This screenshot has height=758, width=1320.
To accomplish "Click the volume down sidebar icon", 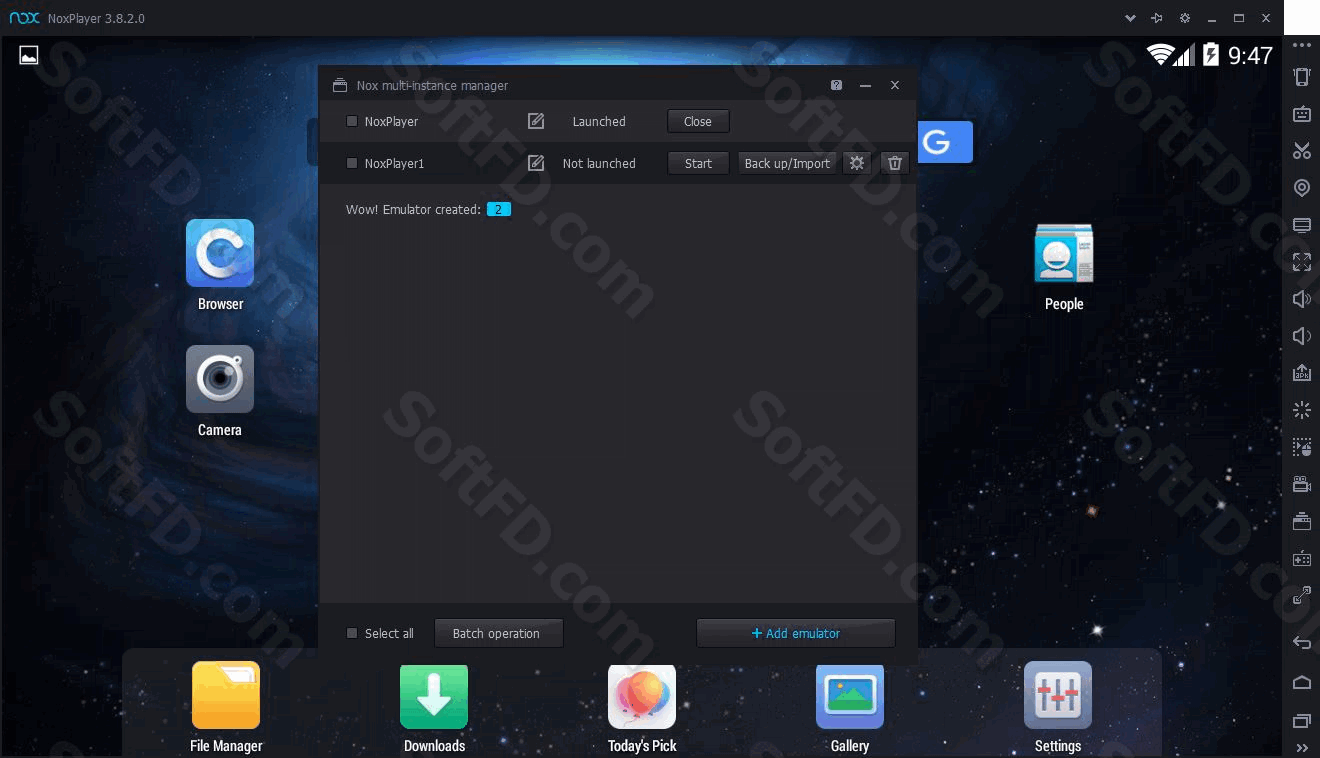I will coord(1301,336).
